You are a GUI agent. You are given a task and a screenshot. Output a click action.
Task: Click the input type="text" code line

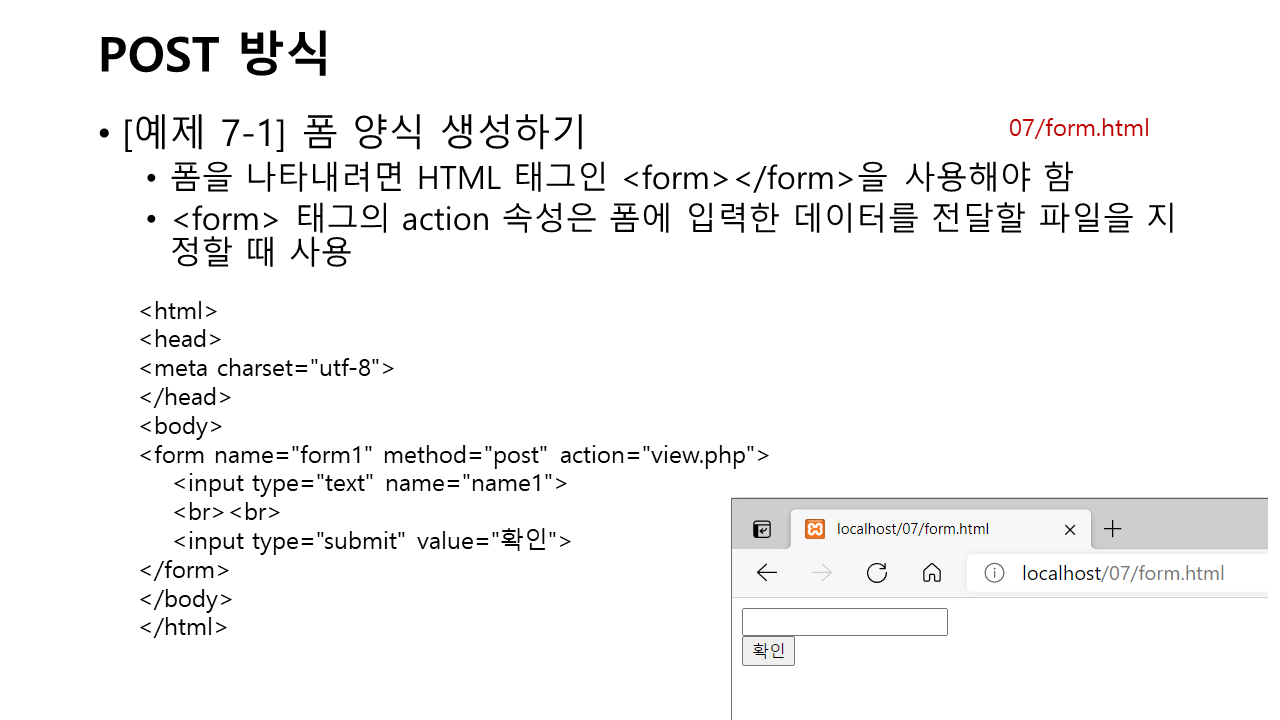coord(370,484)
